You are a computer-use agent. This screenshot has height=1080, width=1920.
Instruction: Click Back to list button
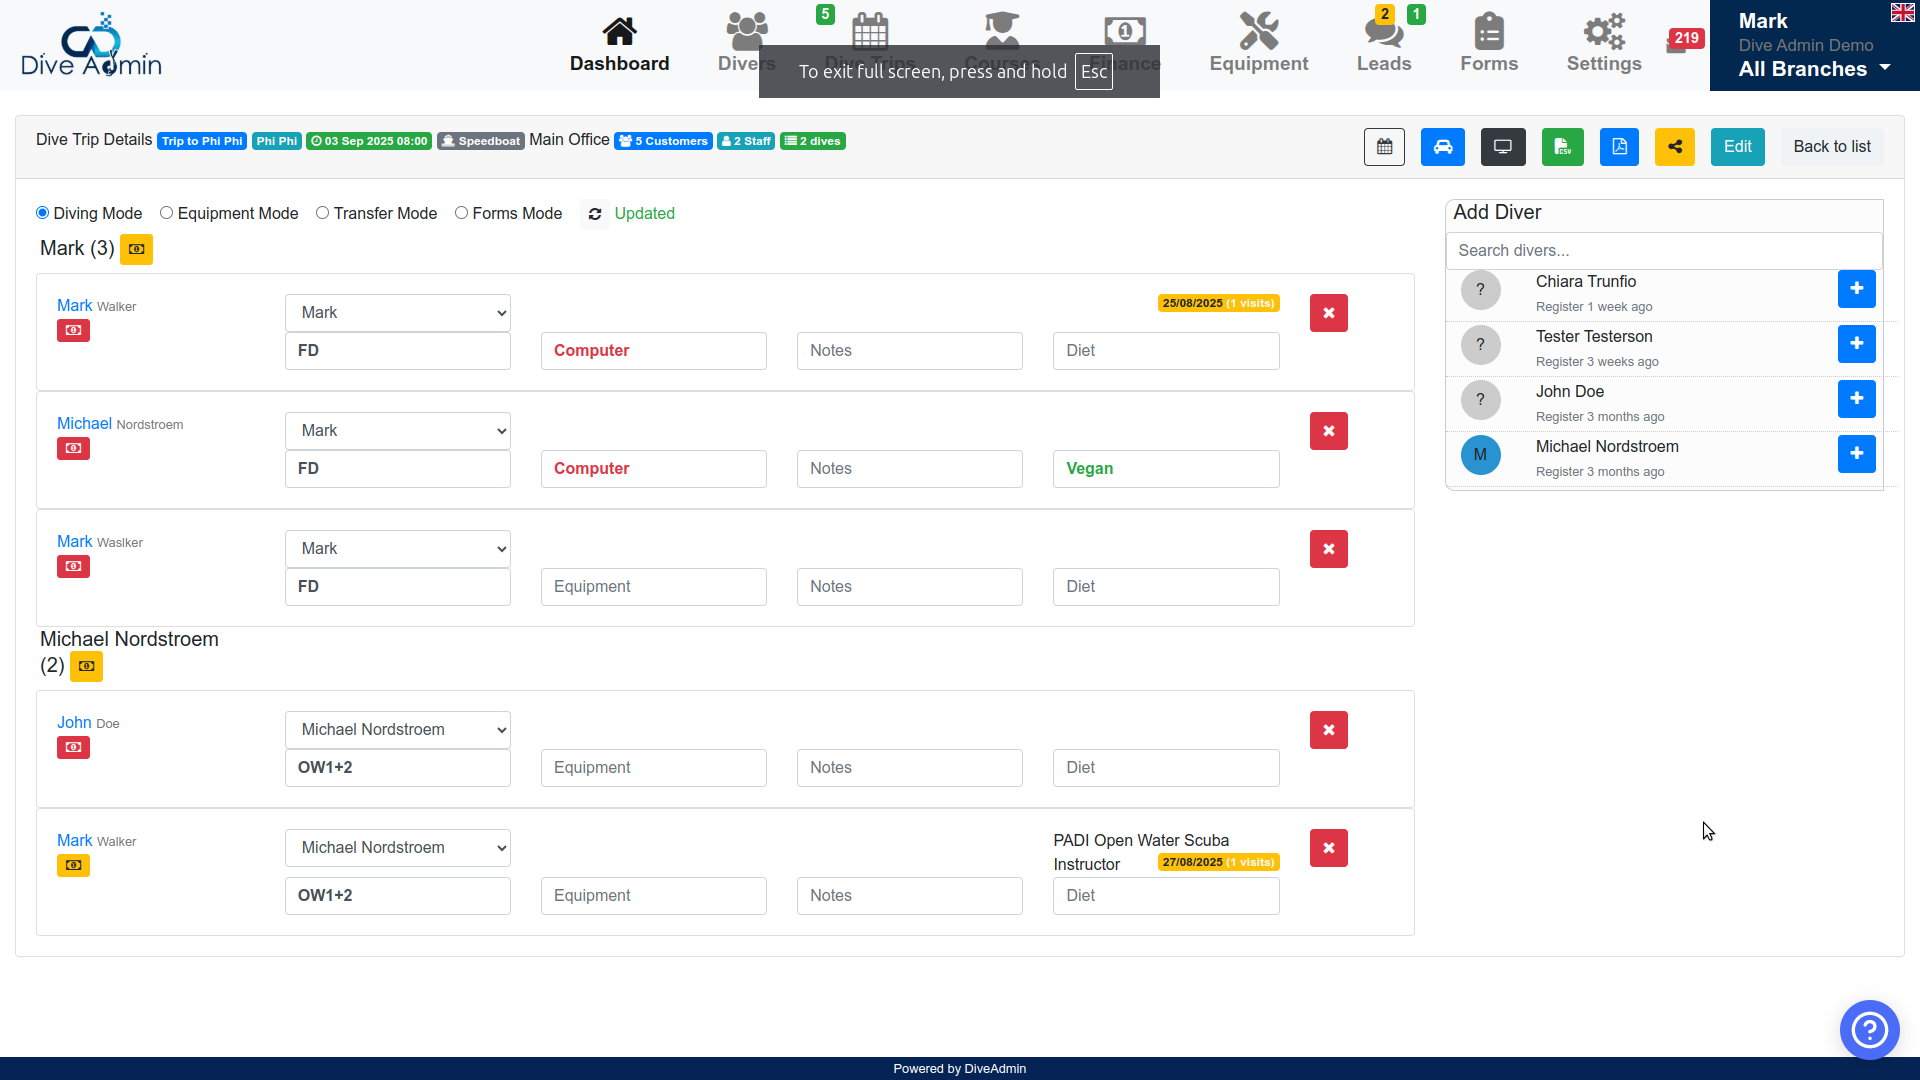[x=1831, y=147]
